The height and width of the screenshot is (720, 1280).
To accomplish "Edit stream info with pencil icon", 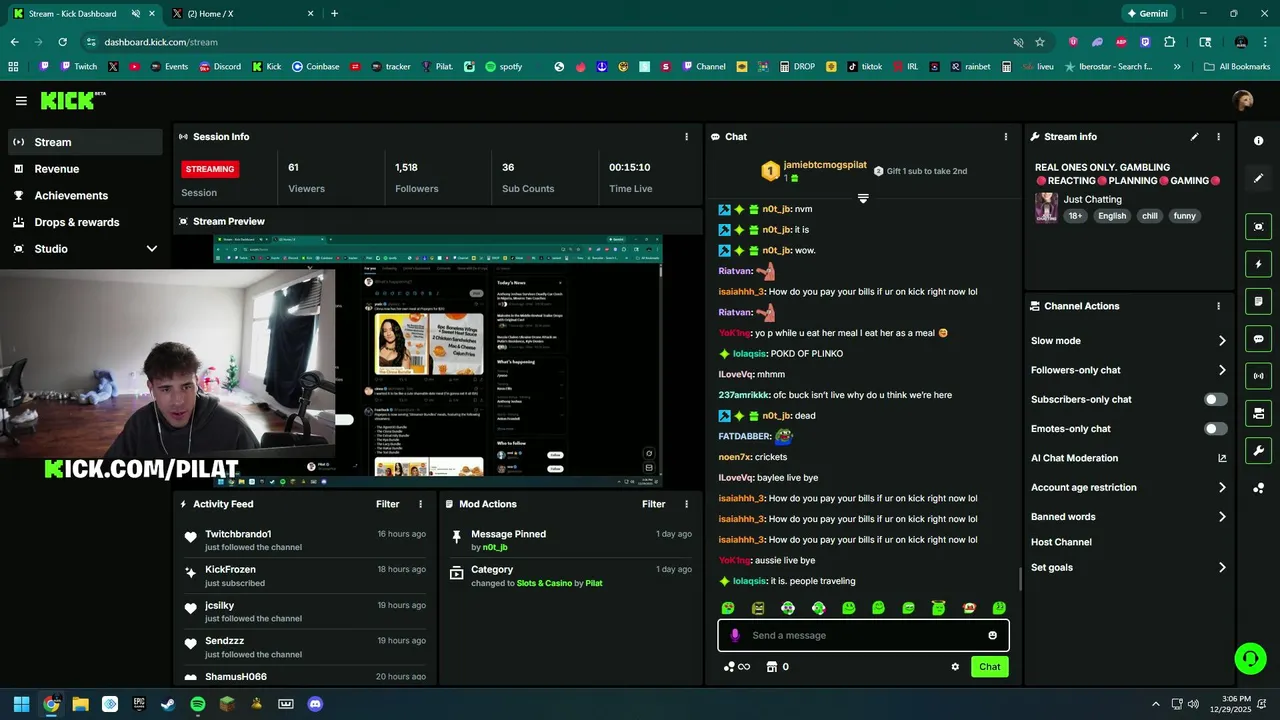I will (x=1194, y=137).
